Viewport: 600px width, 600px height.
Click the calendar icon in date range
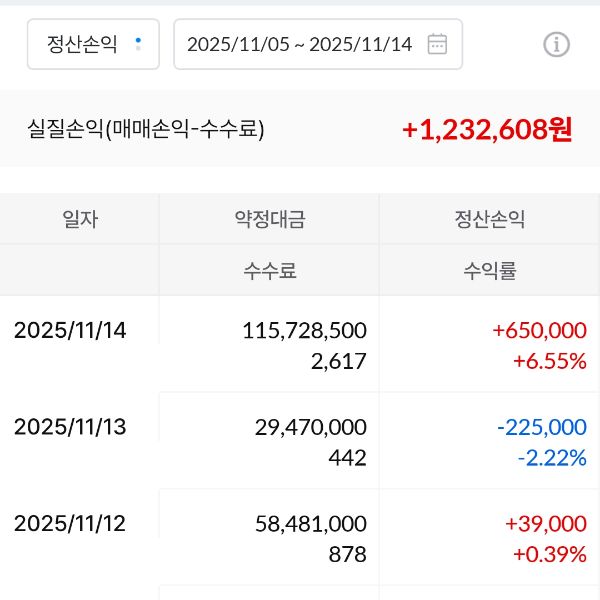coord(437,44)
